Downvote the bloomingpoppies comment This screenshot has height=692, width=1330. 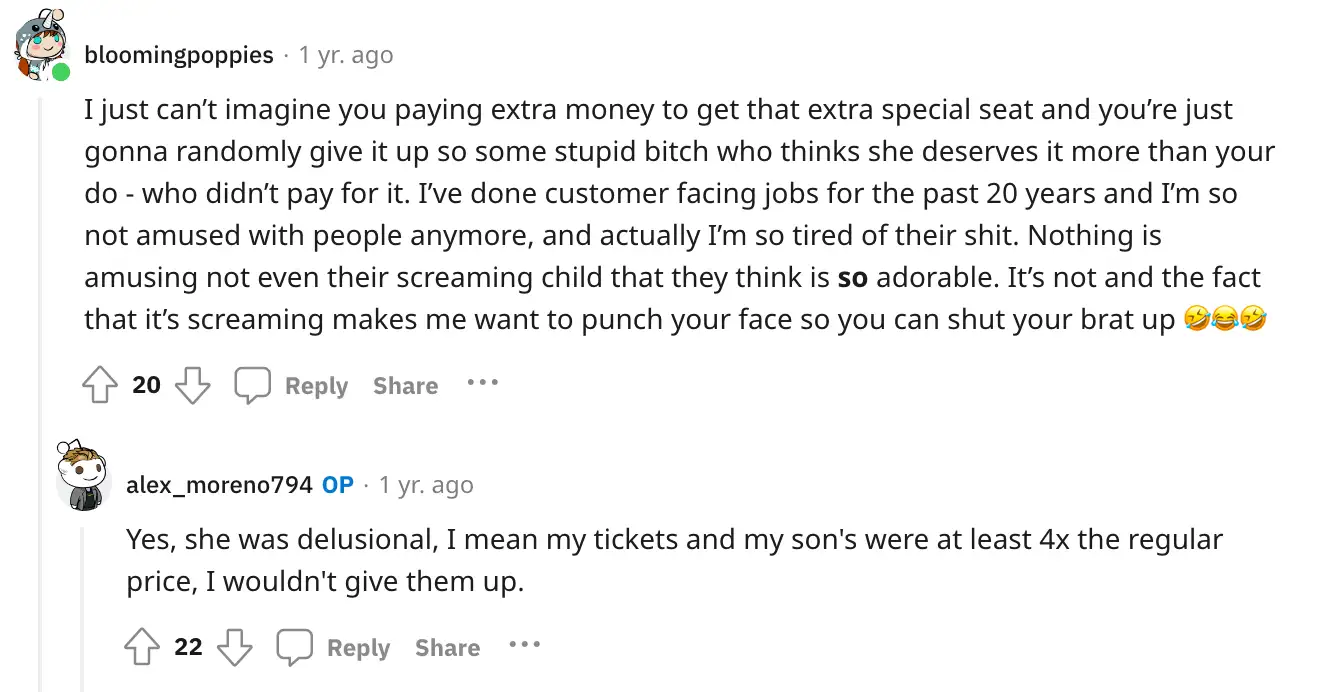(192, 386)
